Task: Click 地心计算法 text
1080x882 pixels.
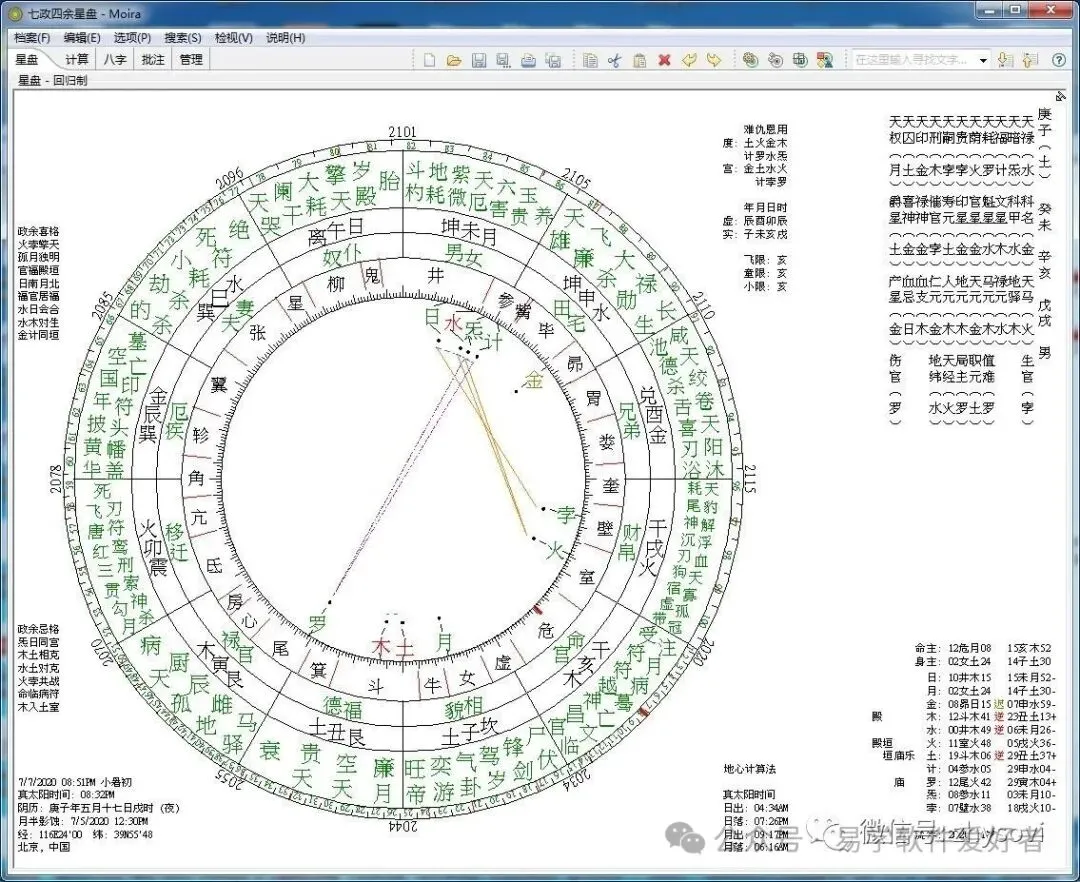Action: coord(749,768)
